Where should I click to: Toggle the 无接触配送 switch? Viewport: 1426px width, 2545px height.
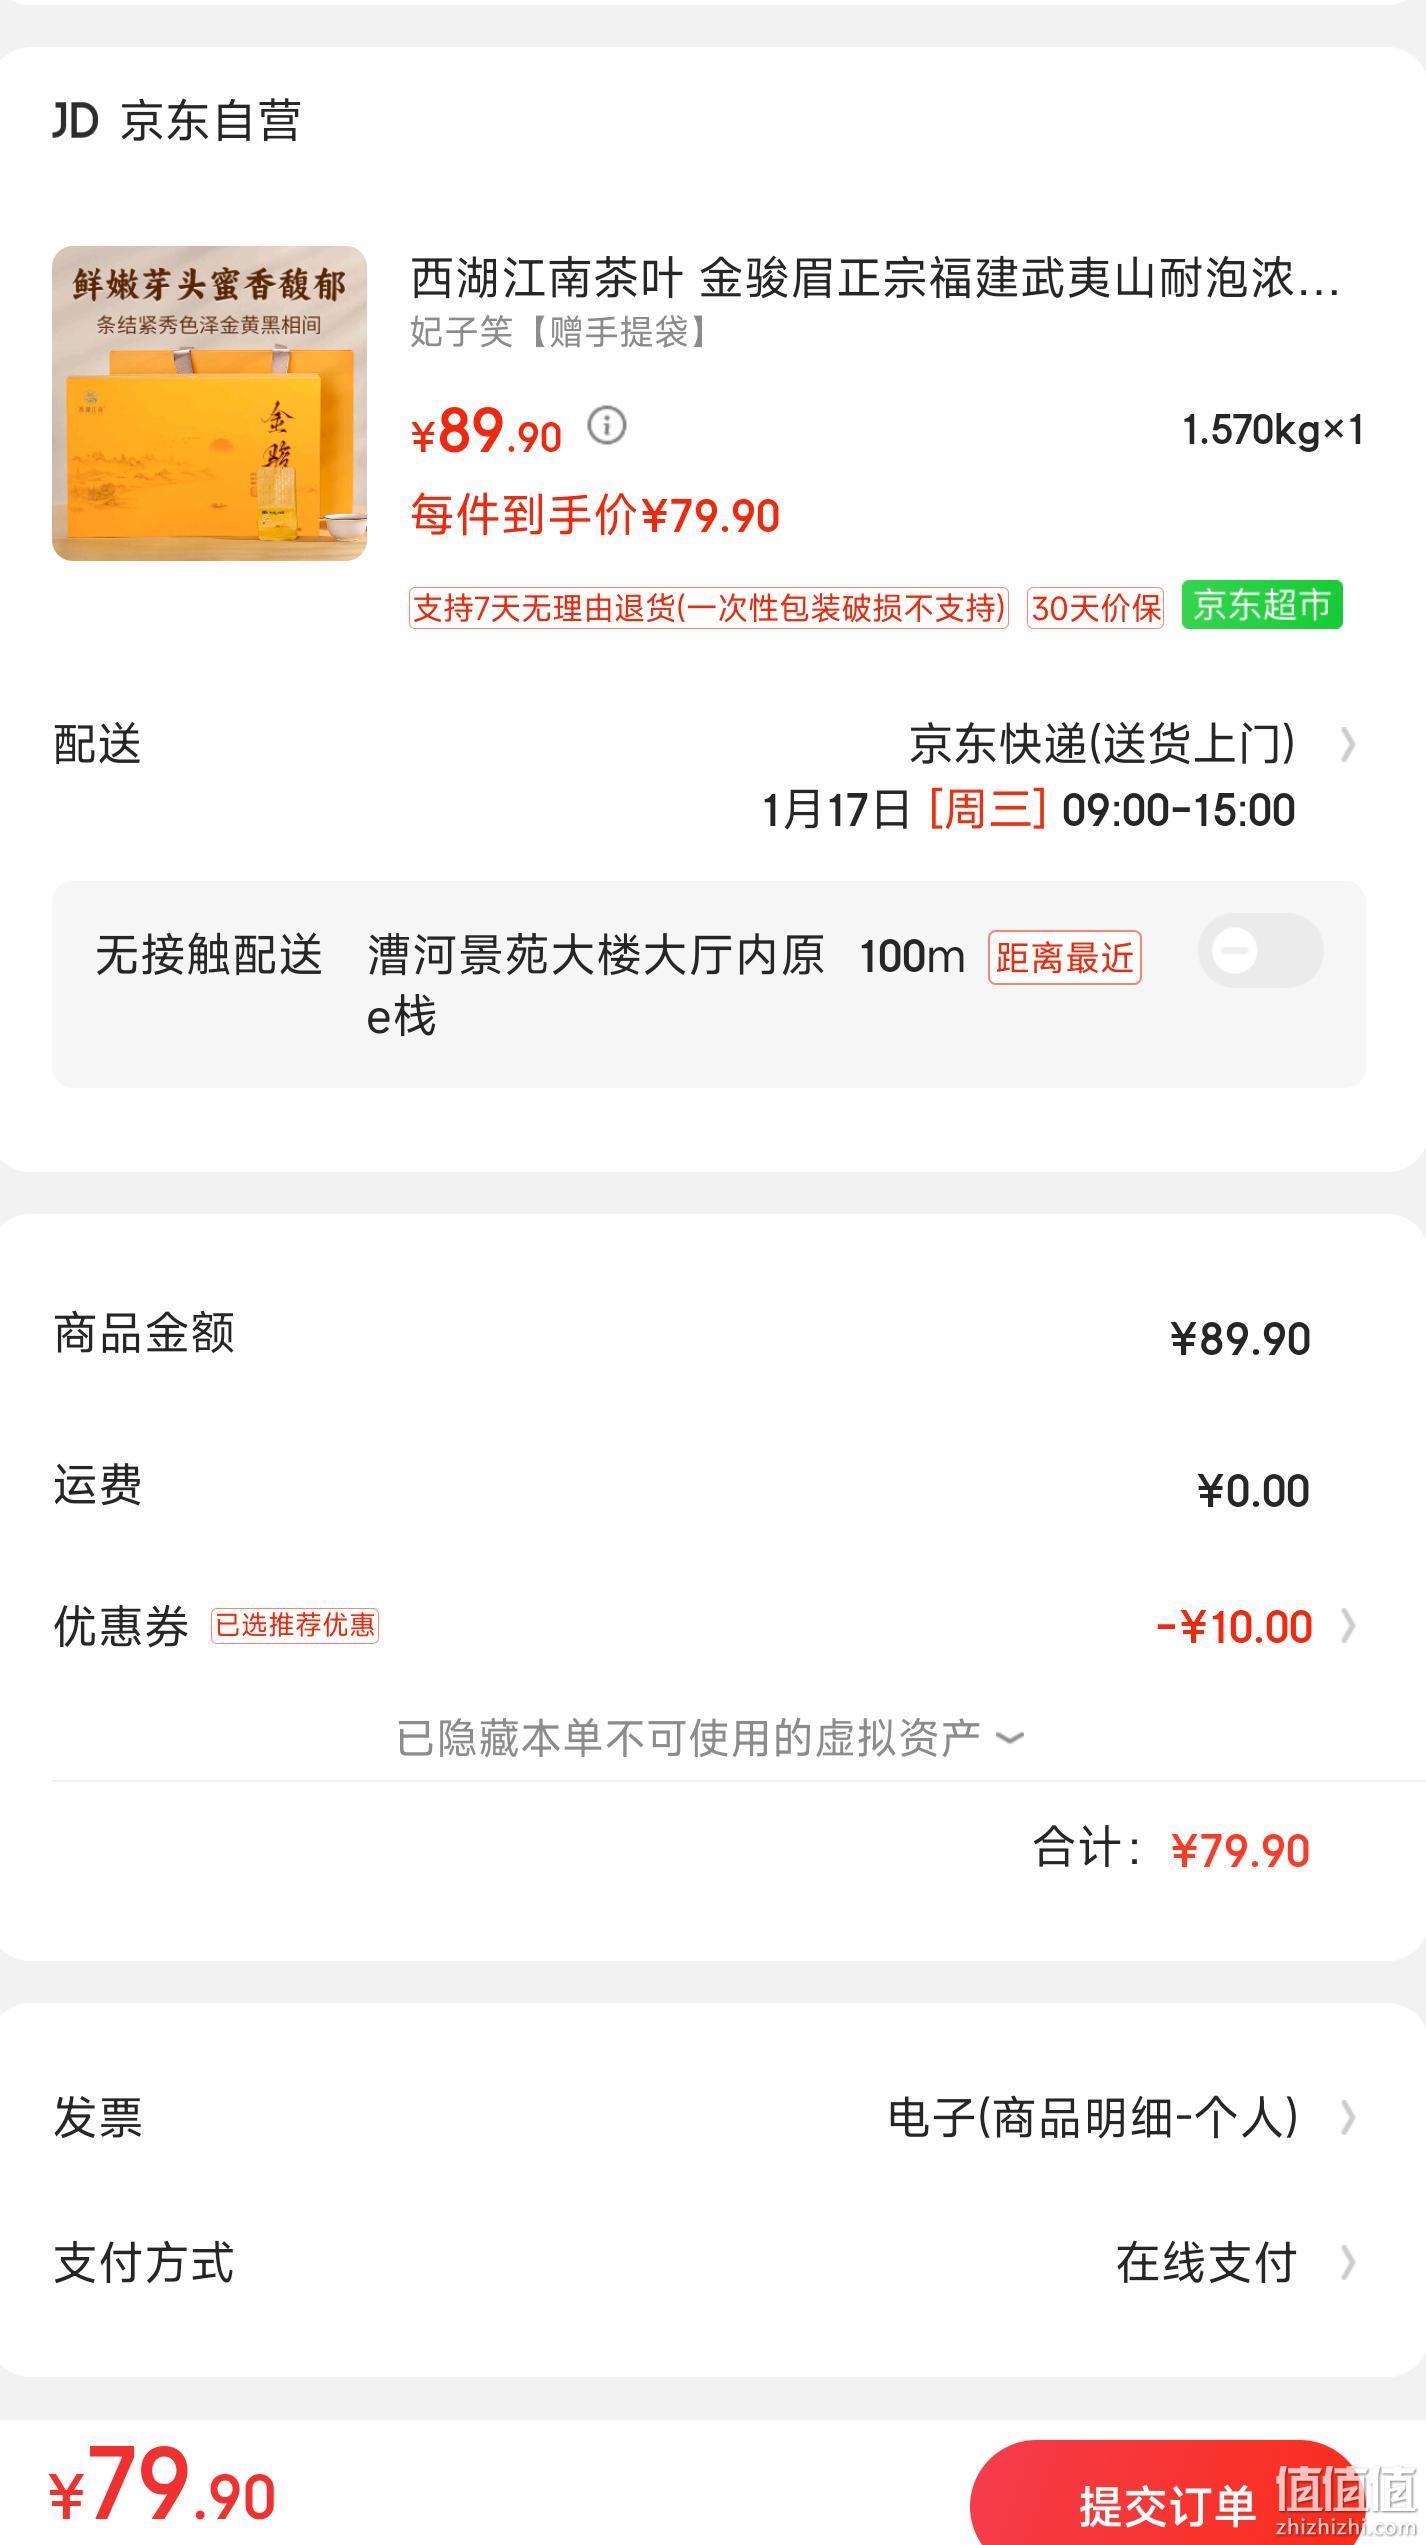pyautogui.click(x=1261, y=950)
